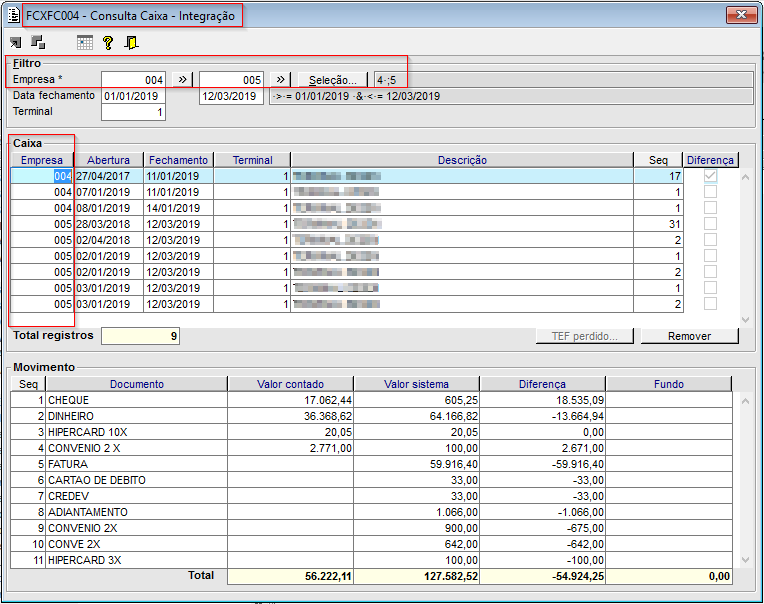Image resolution: width=764 pixels, height=604 pixels.
Task: Click Diferença header in Caixa grid
Action: [710, 160]
